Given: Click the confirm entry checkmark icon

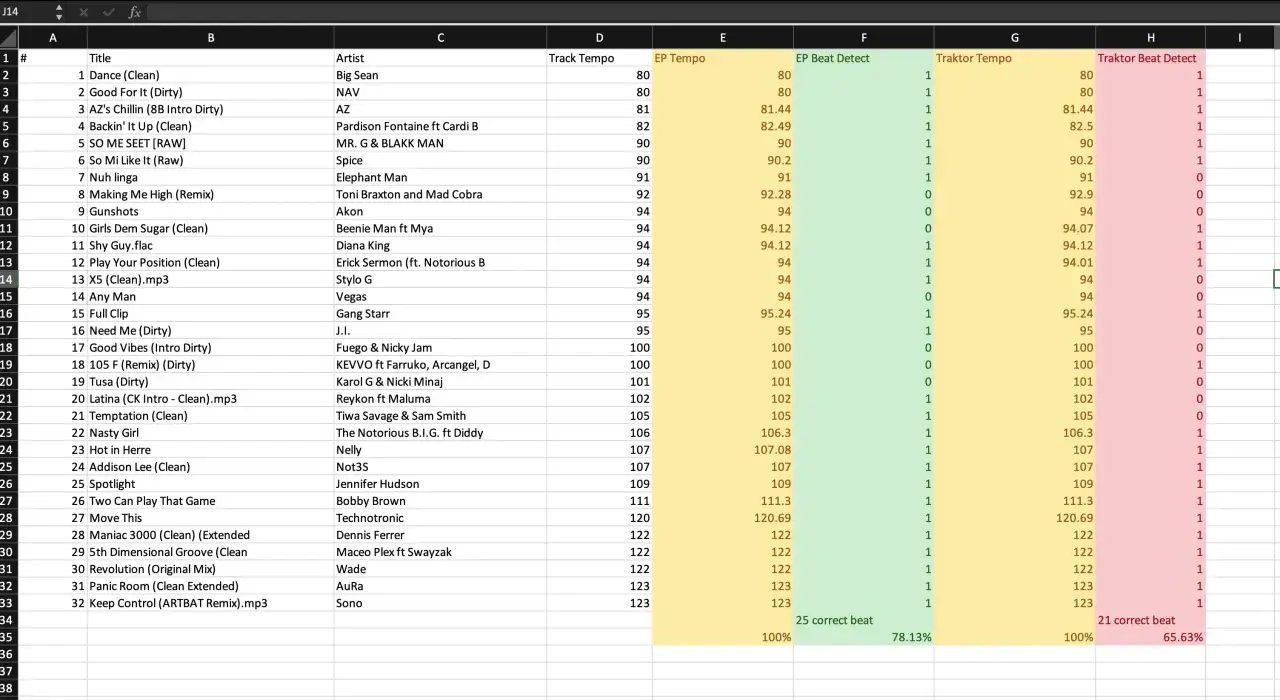Looking at the screenshot, I should (108, 12).
